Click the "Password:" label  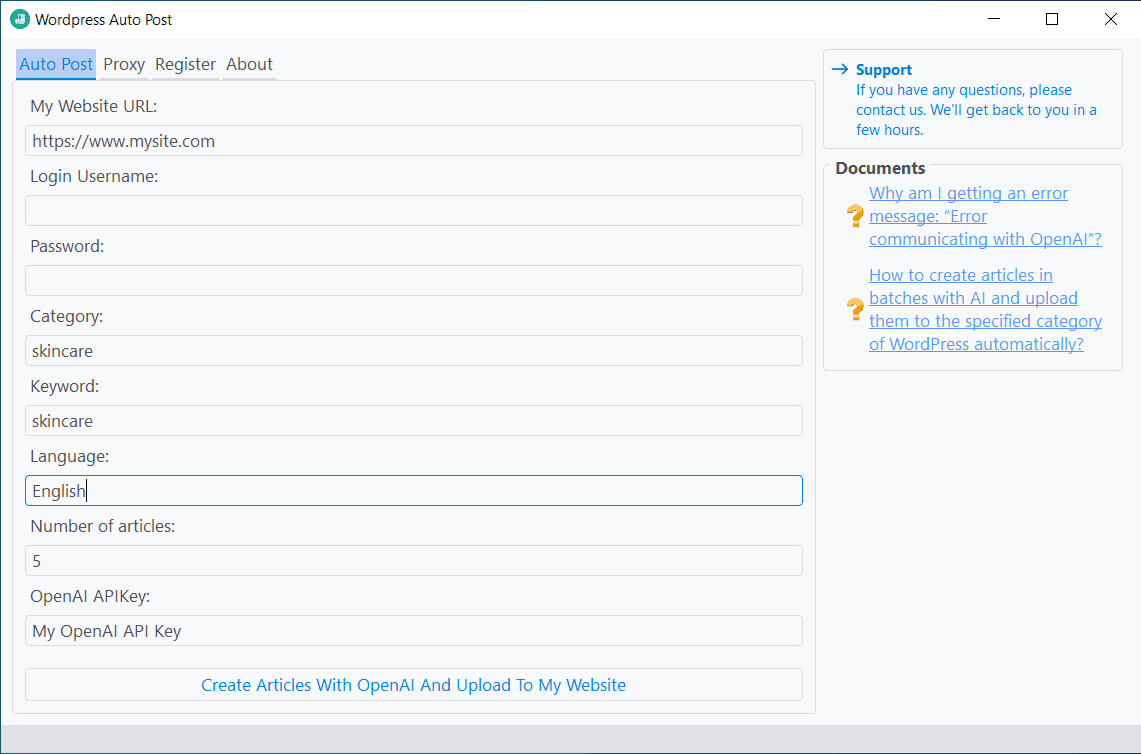click(x=67, y=246)
